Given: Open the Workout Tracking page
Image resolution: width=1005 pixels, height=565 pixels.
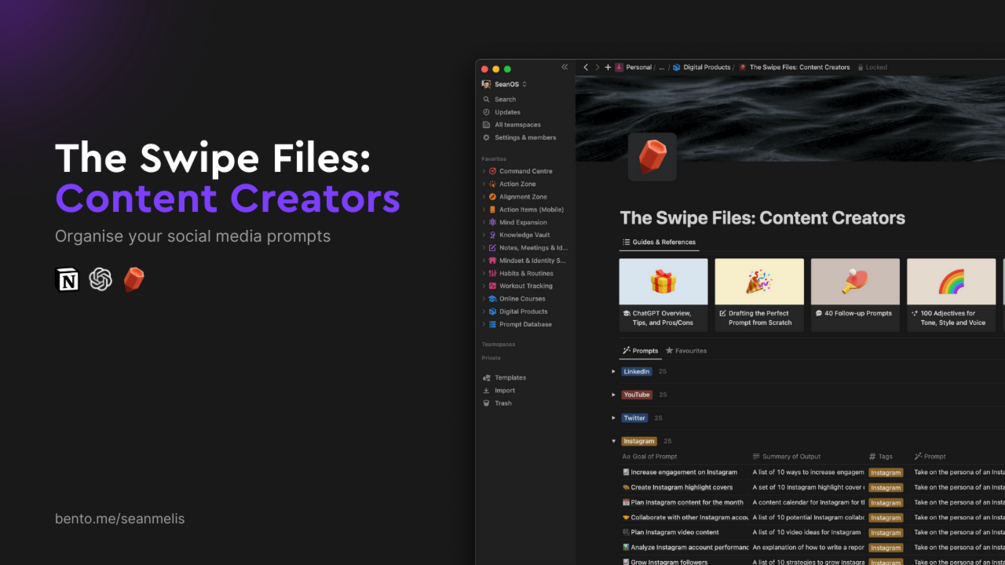Looking at the screenshot, I should pos(526,286).
